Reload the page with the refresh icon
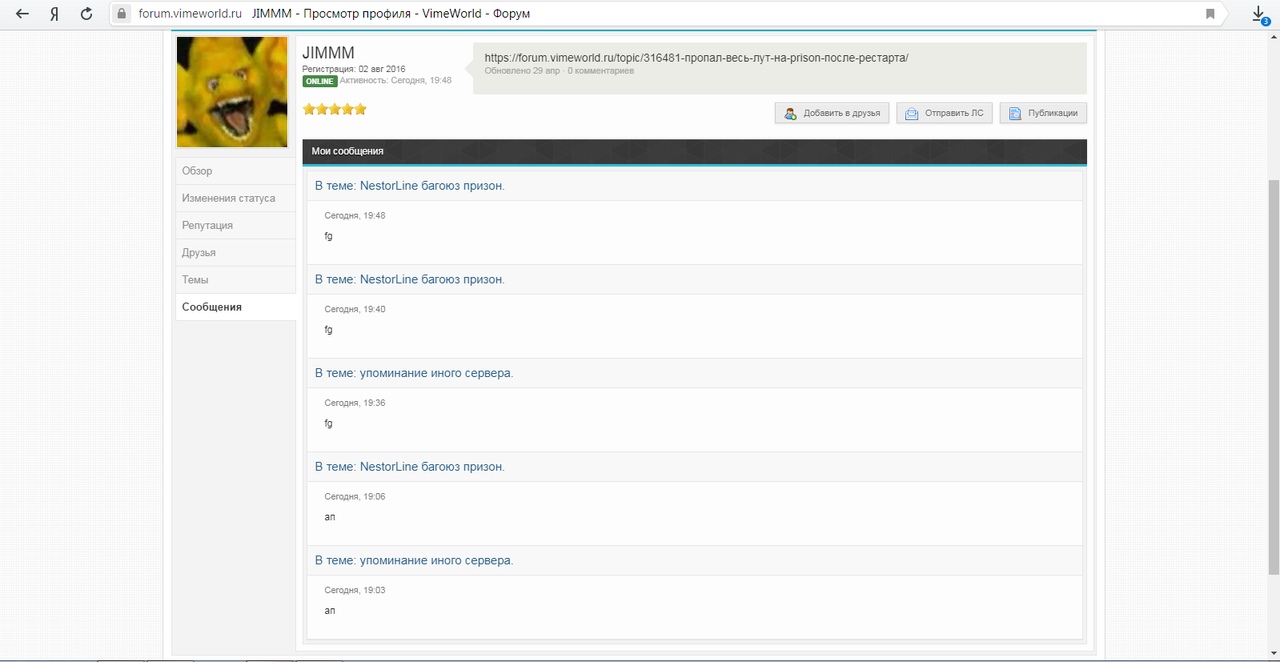Image resolution: width=1280 pixels, height=662 pixels. click(87, 14)
